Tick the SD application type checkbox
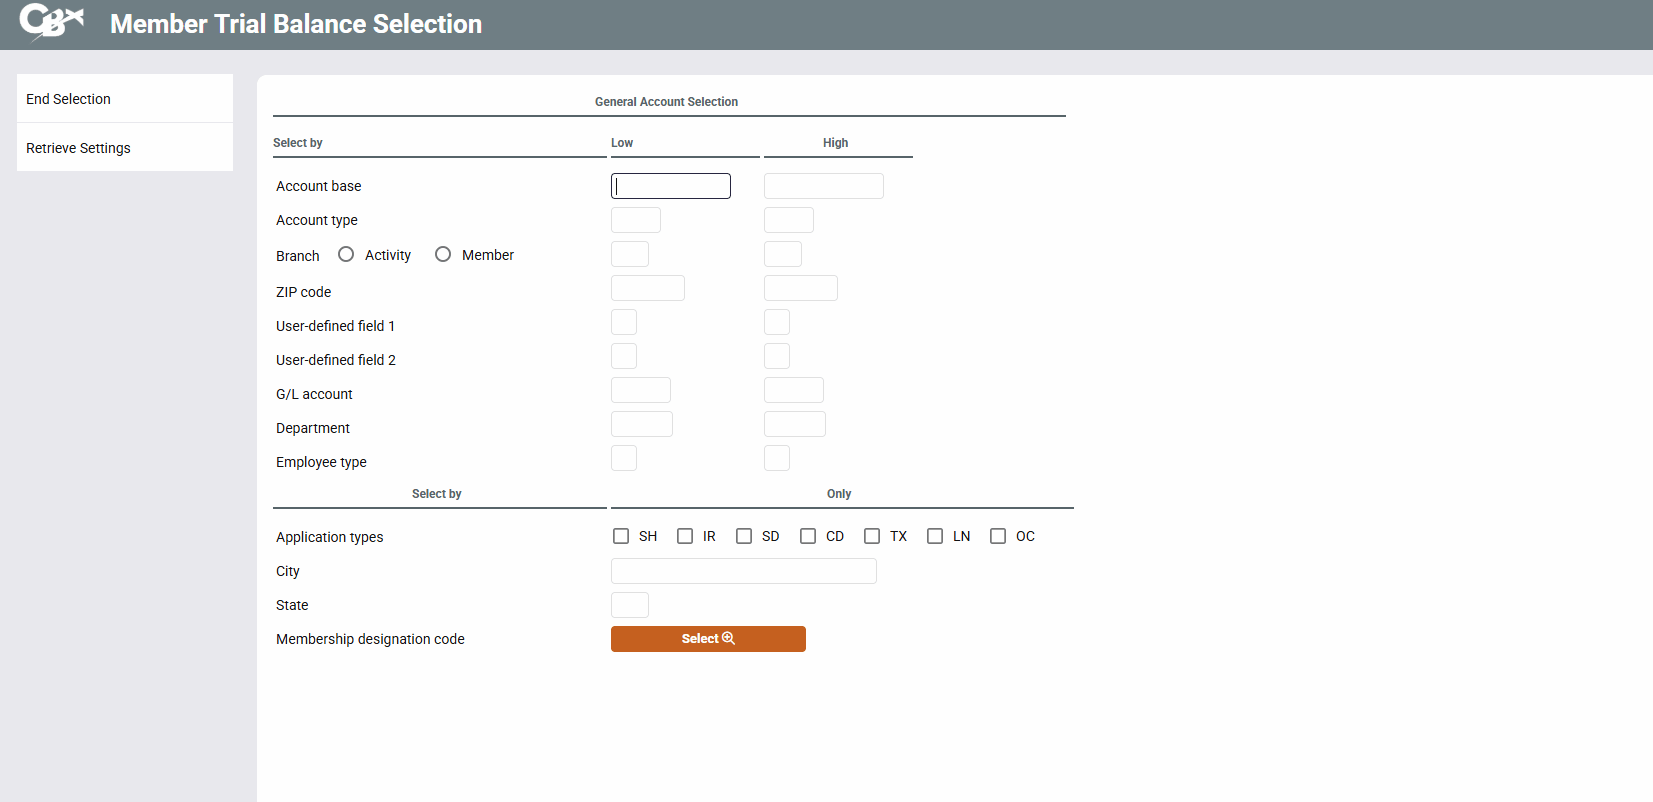The image size is (1653, 802). click(744, 536)
